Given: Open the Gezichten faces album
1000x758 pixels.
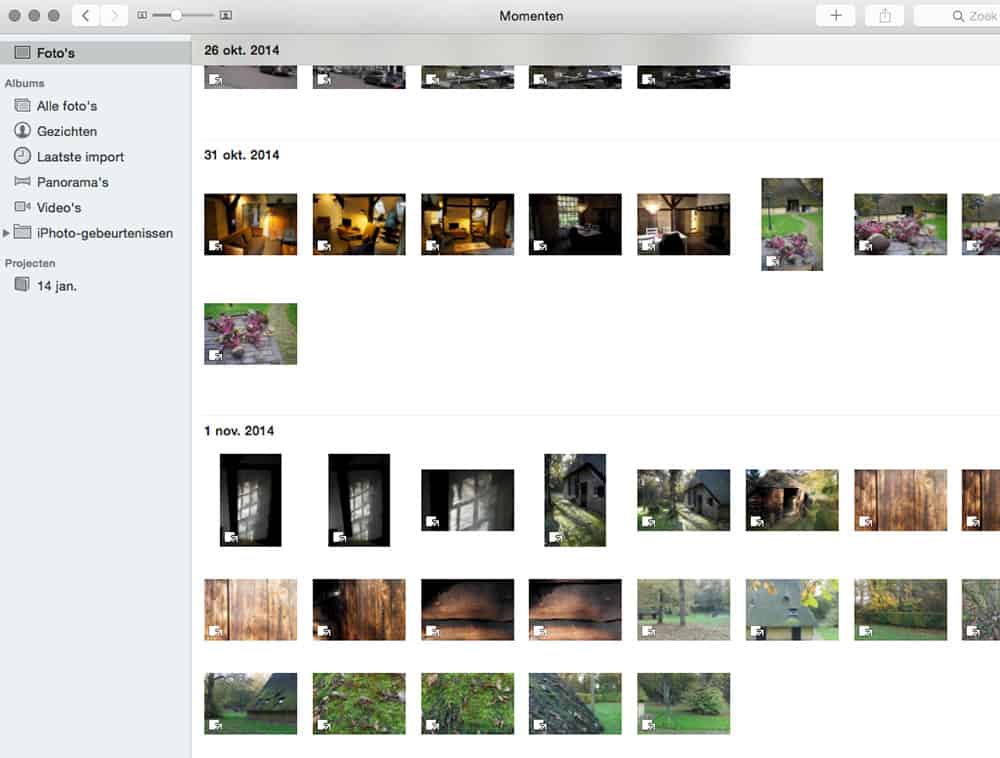Looking at the screenshot, I should click(x=66, y=131).
